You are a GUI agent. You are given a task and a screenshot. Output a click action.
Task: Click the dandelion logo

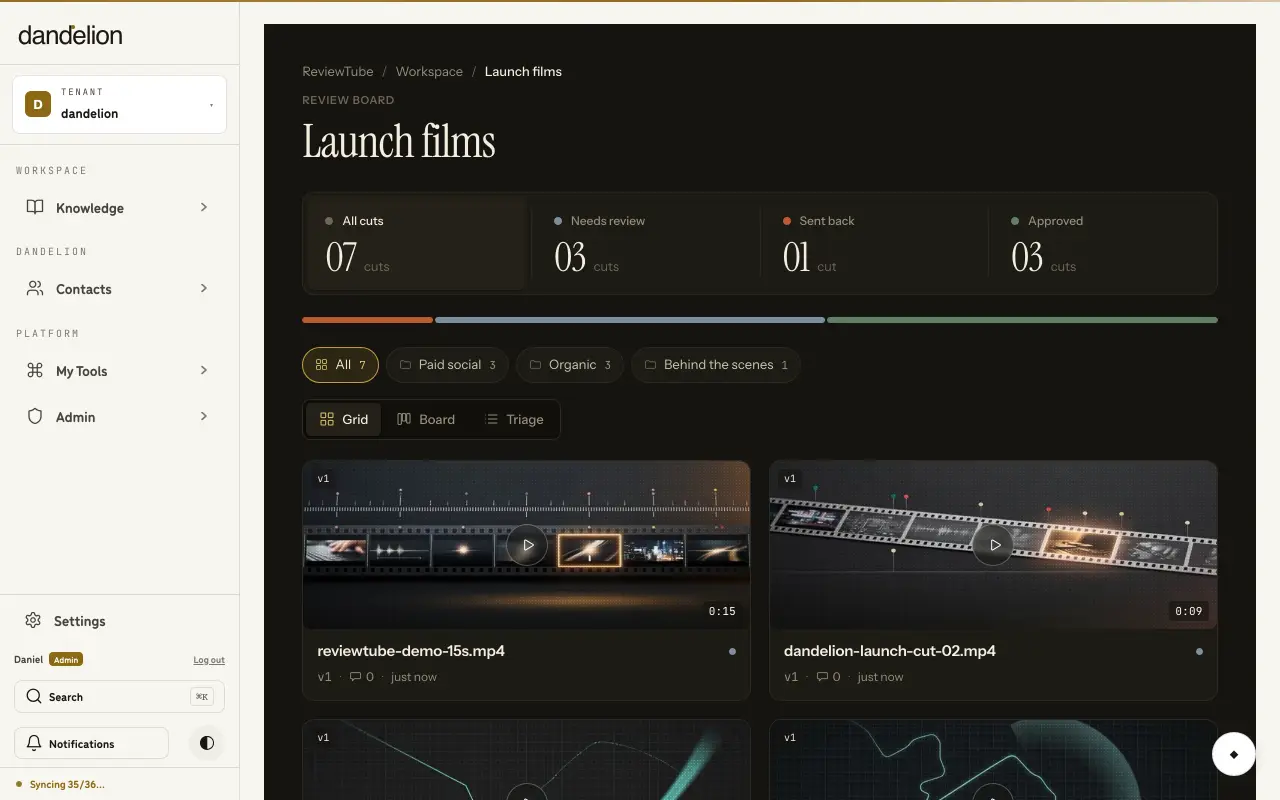pos(70,35)
